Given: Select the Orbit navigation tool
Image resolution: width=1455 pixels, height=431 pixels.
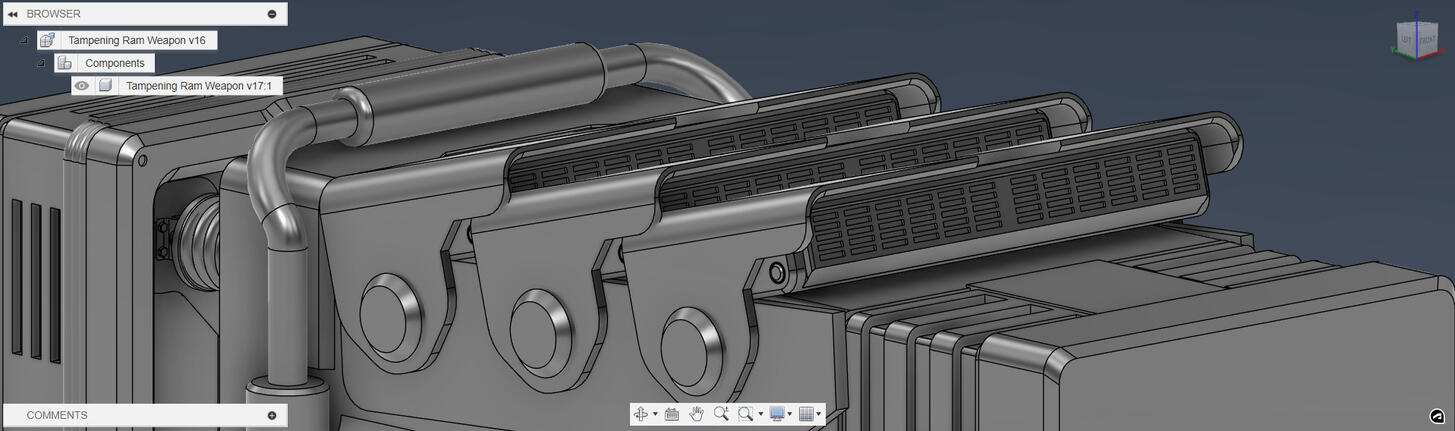Looking at the screenshot, I should point(641,414).
